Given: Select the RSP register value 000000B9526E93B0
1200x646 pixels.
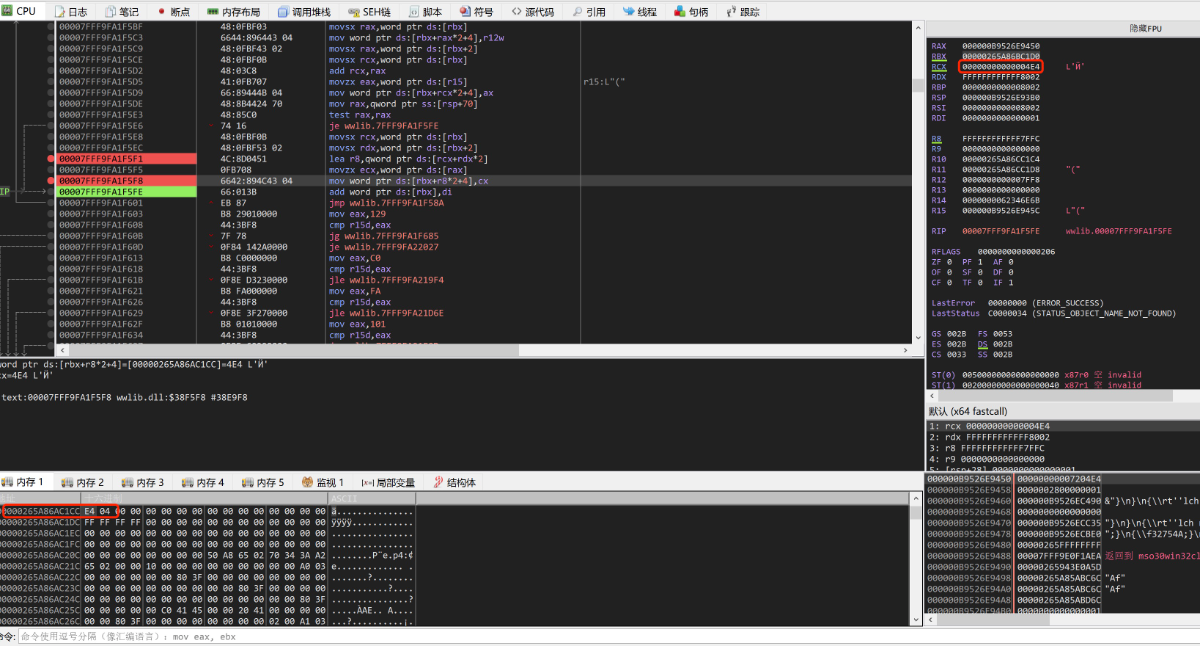Looking at the screenshot, I should coord(1000,97).
